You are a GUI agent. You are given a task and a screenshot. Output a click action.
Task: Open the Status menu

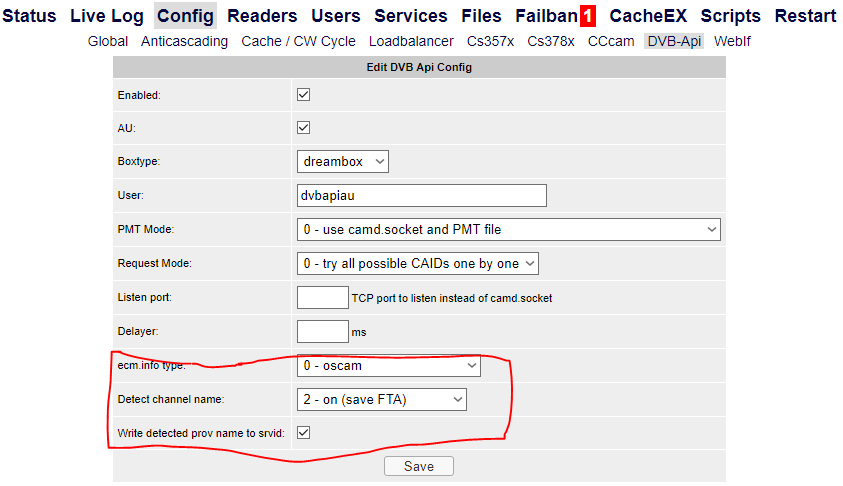coord(29,16)
